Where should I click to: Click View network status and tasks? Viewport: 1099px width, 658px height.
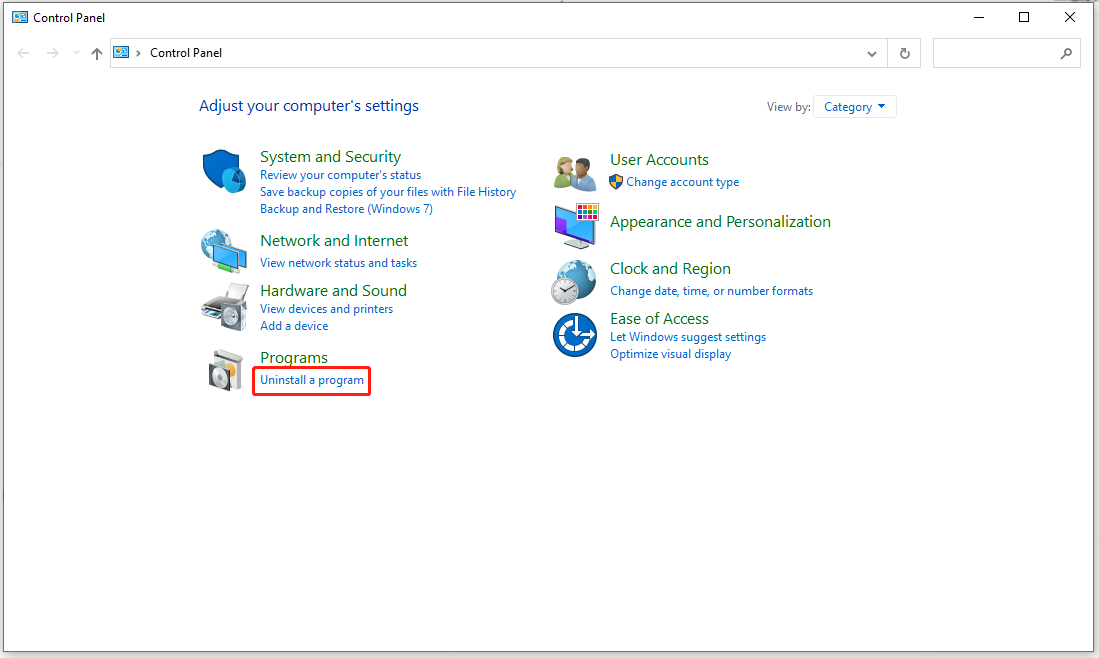click(338, 263)
